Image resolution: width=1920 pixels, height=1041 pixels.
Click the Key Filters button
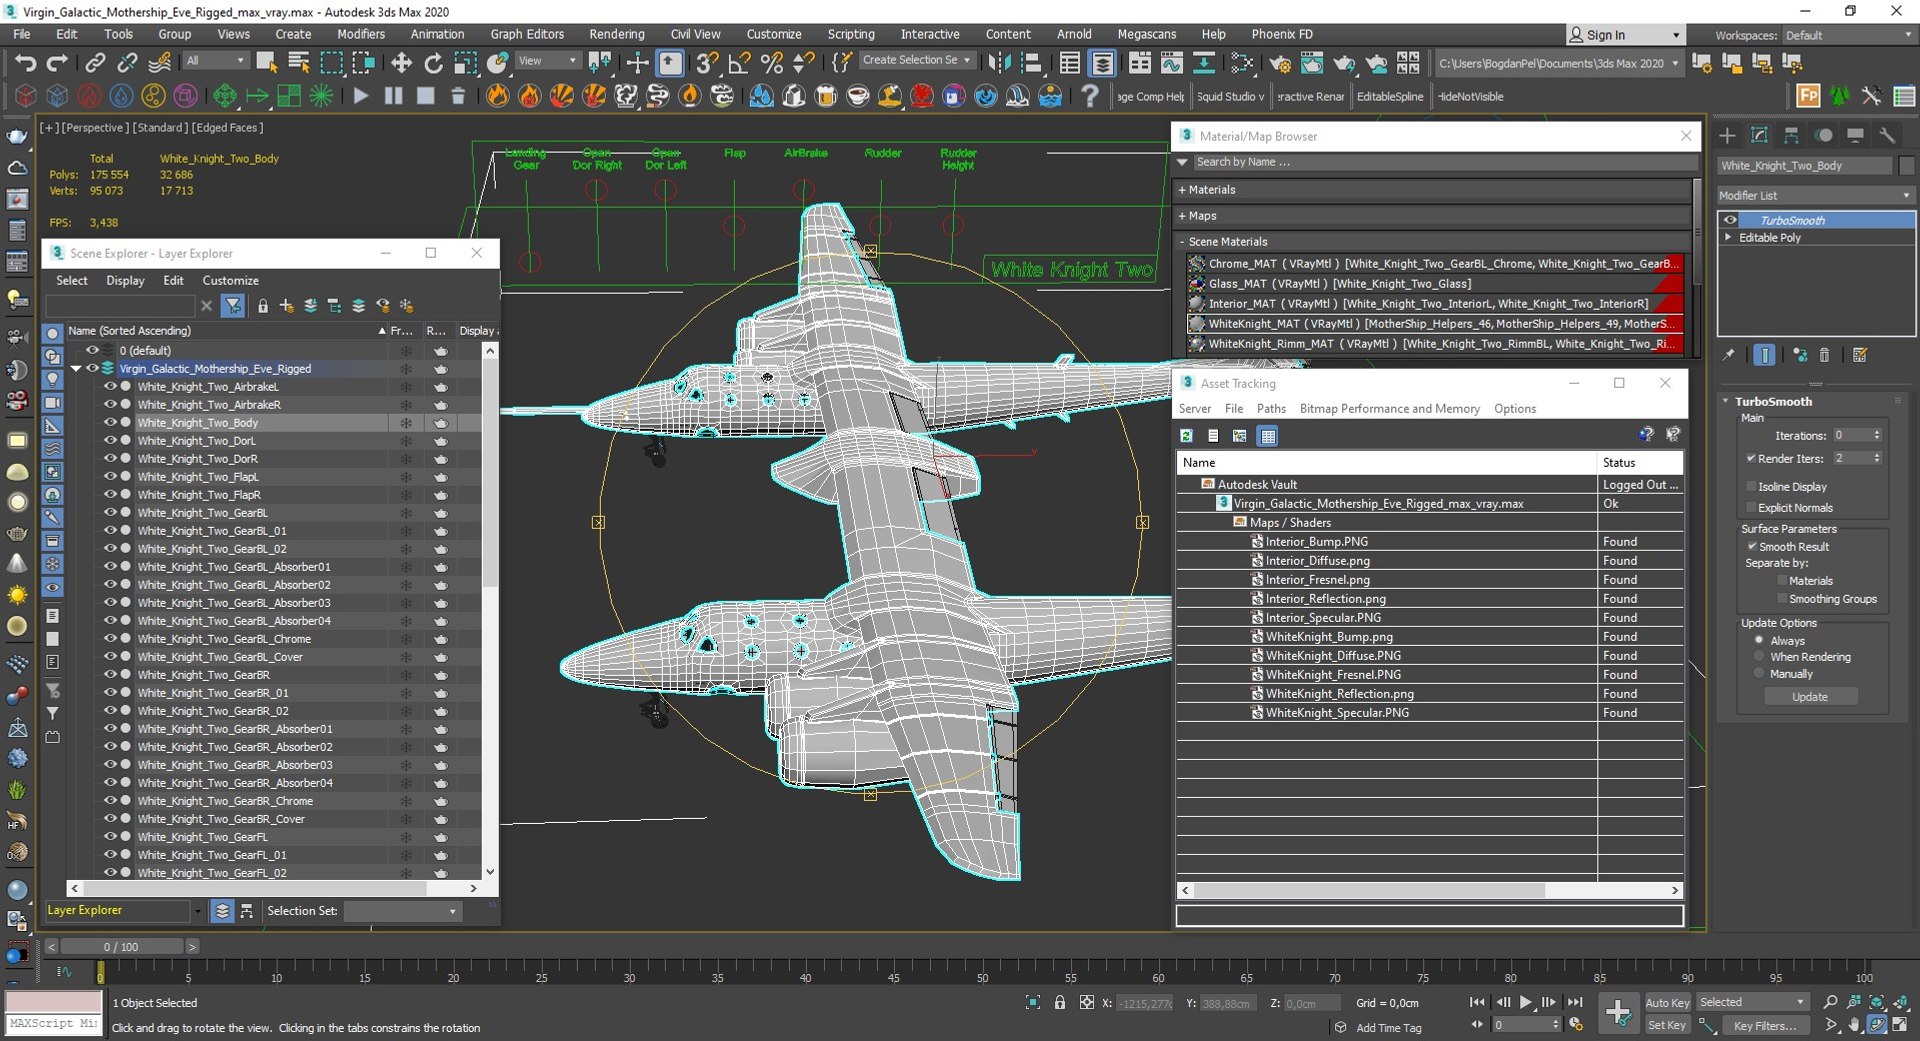[1765, 1025]
